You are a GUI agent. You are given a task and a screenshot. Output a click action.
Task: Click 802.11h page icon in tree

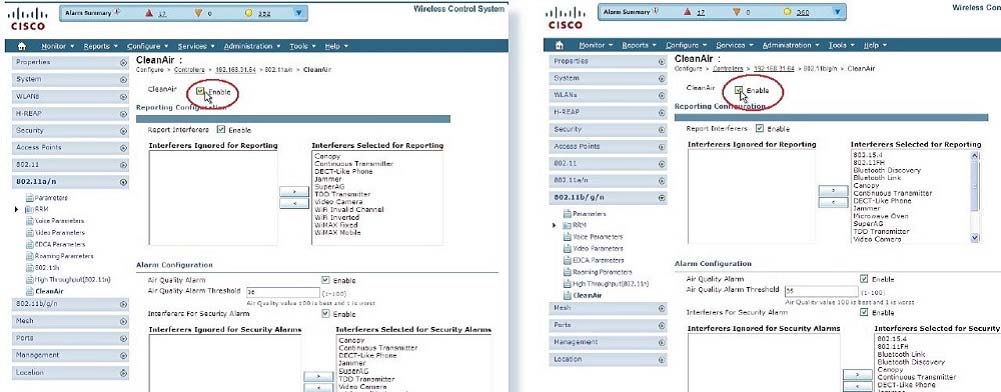coord(29,268)
